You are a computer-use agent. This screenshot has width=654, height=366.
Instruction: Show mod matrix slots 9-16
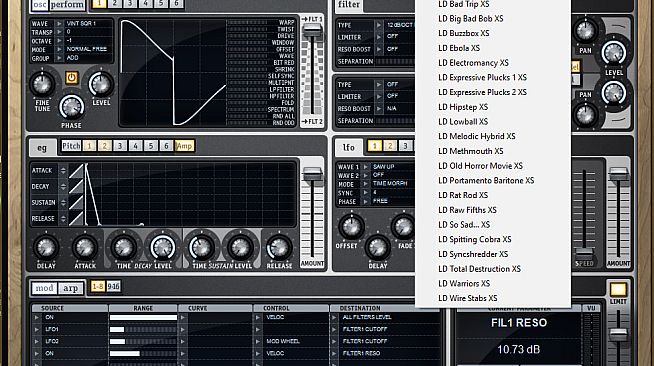pos(113,287)
